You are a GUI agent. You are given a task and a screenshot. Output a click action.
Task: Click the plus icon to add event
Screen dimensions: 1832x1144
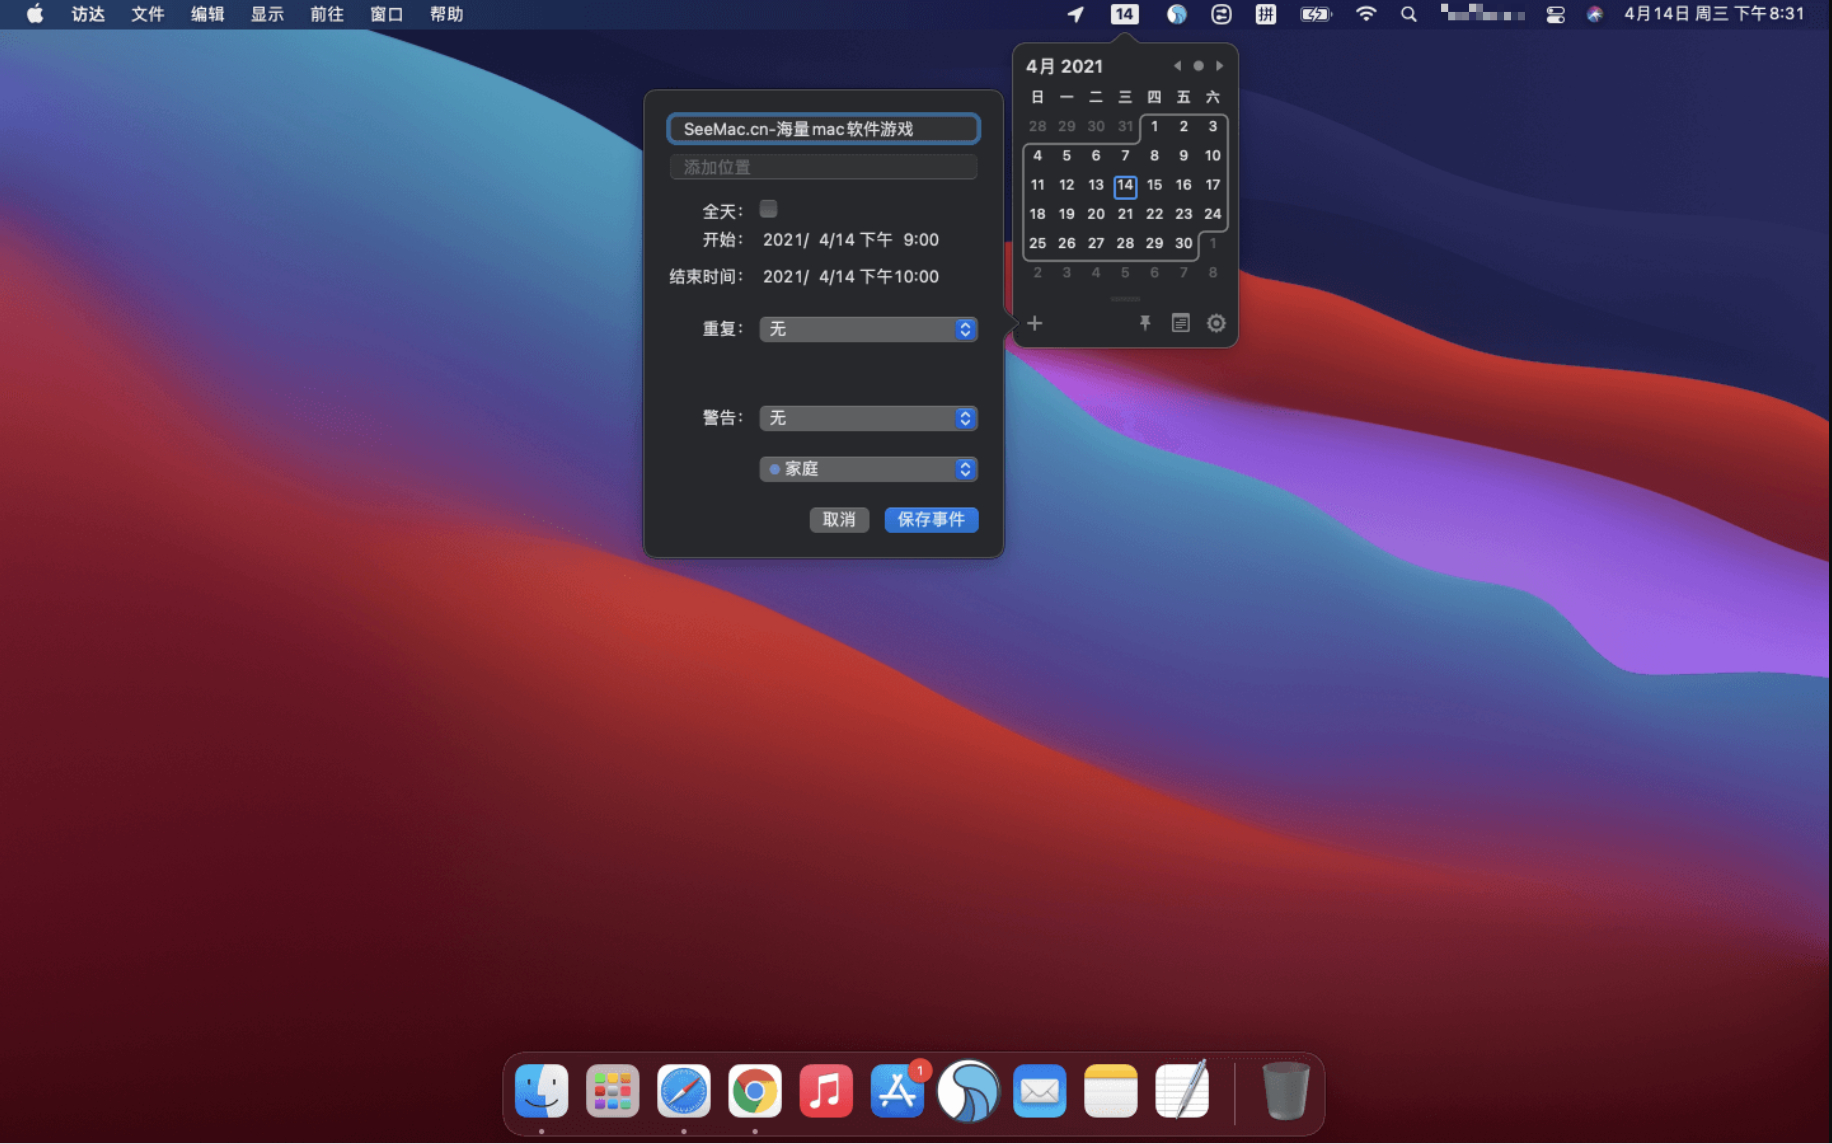pos(1035,323)
